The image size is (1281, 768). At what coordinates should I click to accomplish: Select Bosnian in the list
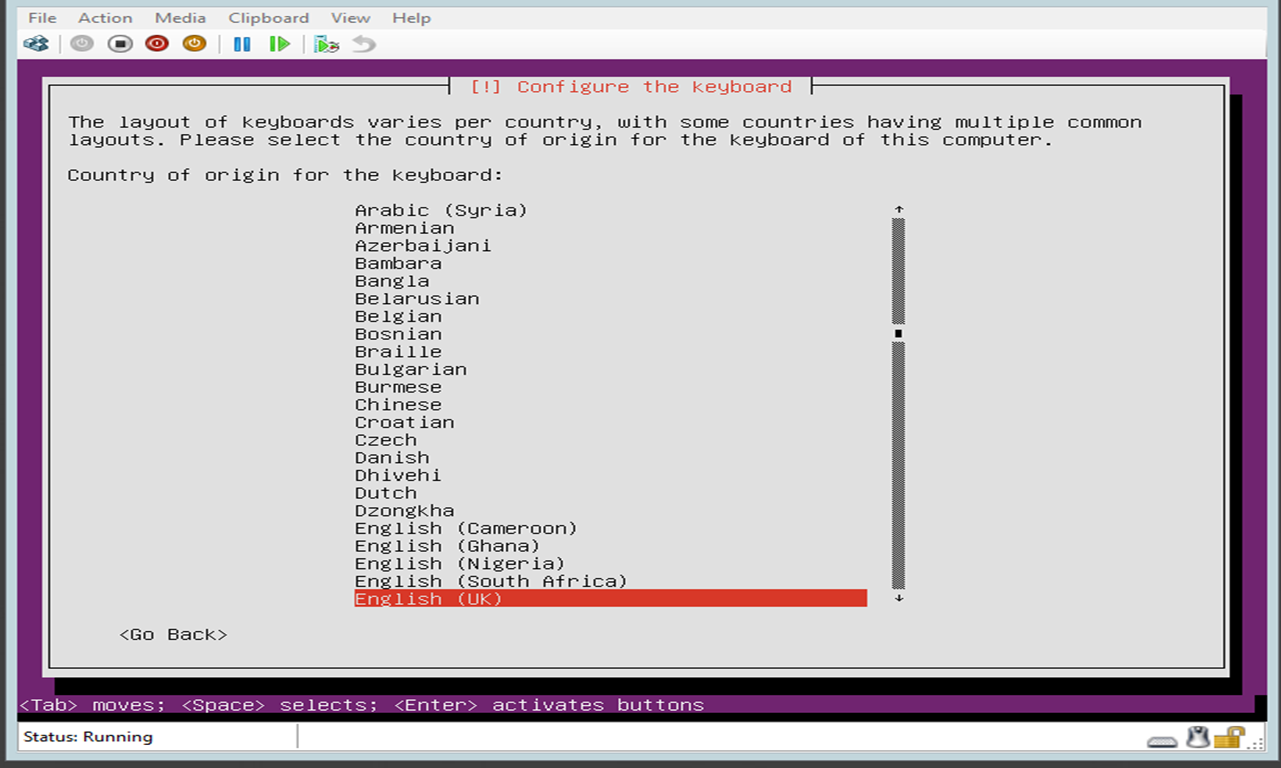coord(611,334)
